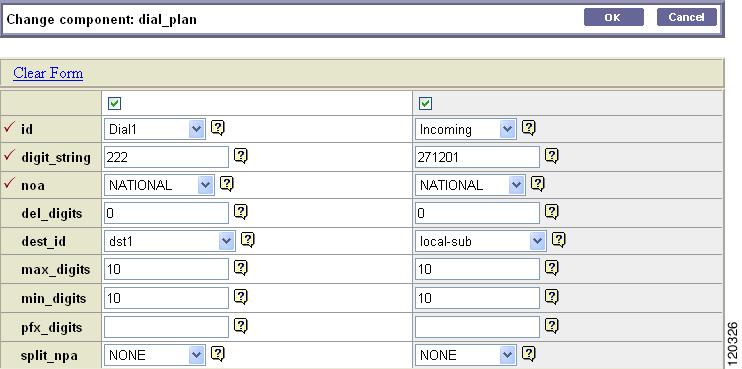Open help icon beside Dial1 id dropdown
Screen dimensions: 742x369
pyautogui.click(x=218, y=128)
